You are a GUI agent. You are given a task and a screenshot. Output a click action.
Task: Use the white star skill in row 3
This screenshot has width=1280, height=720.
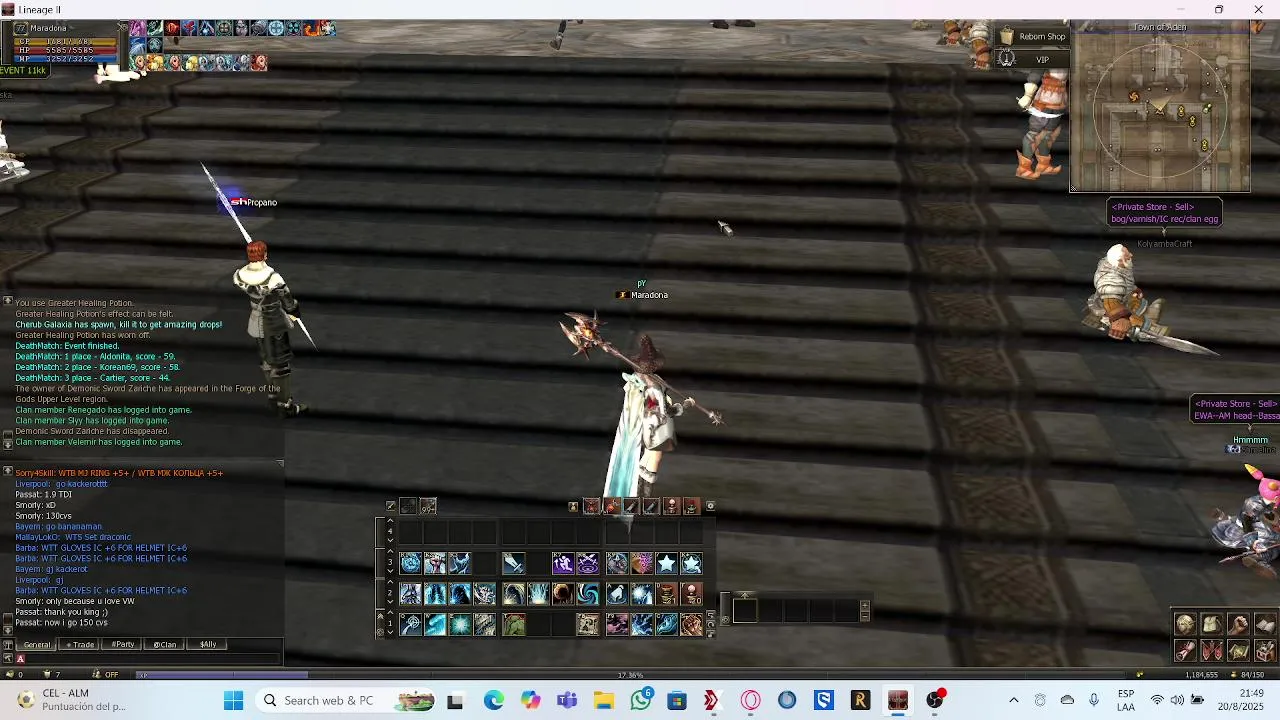coord(667,563)
